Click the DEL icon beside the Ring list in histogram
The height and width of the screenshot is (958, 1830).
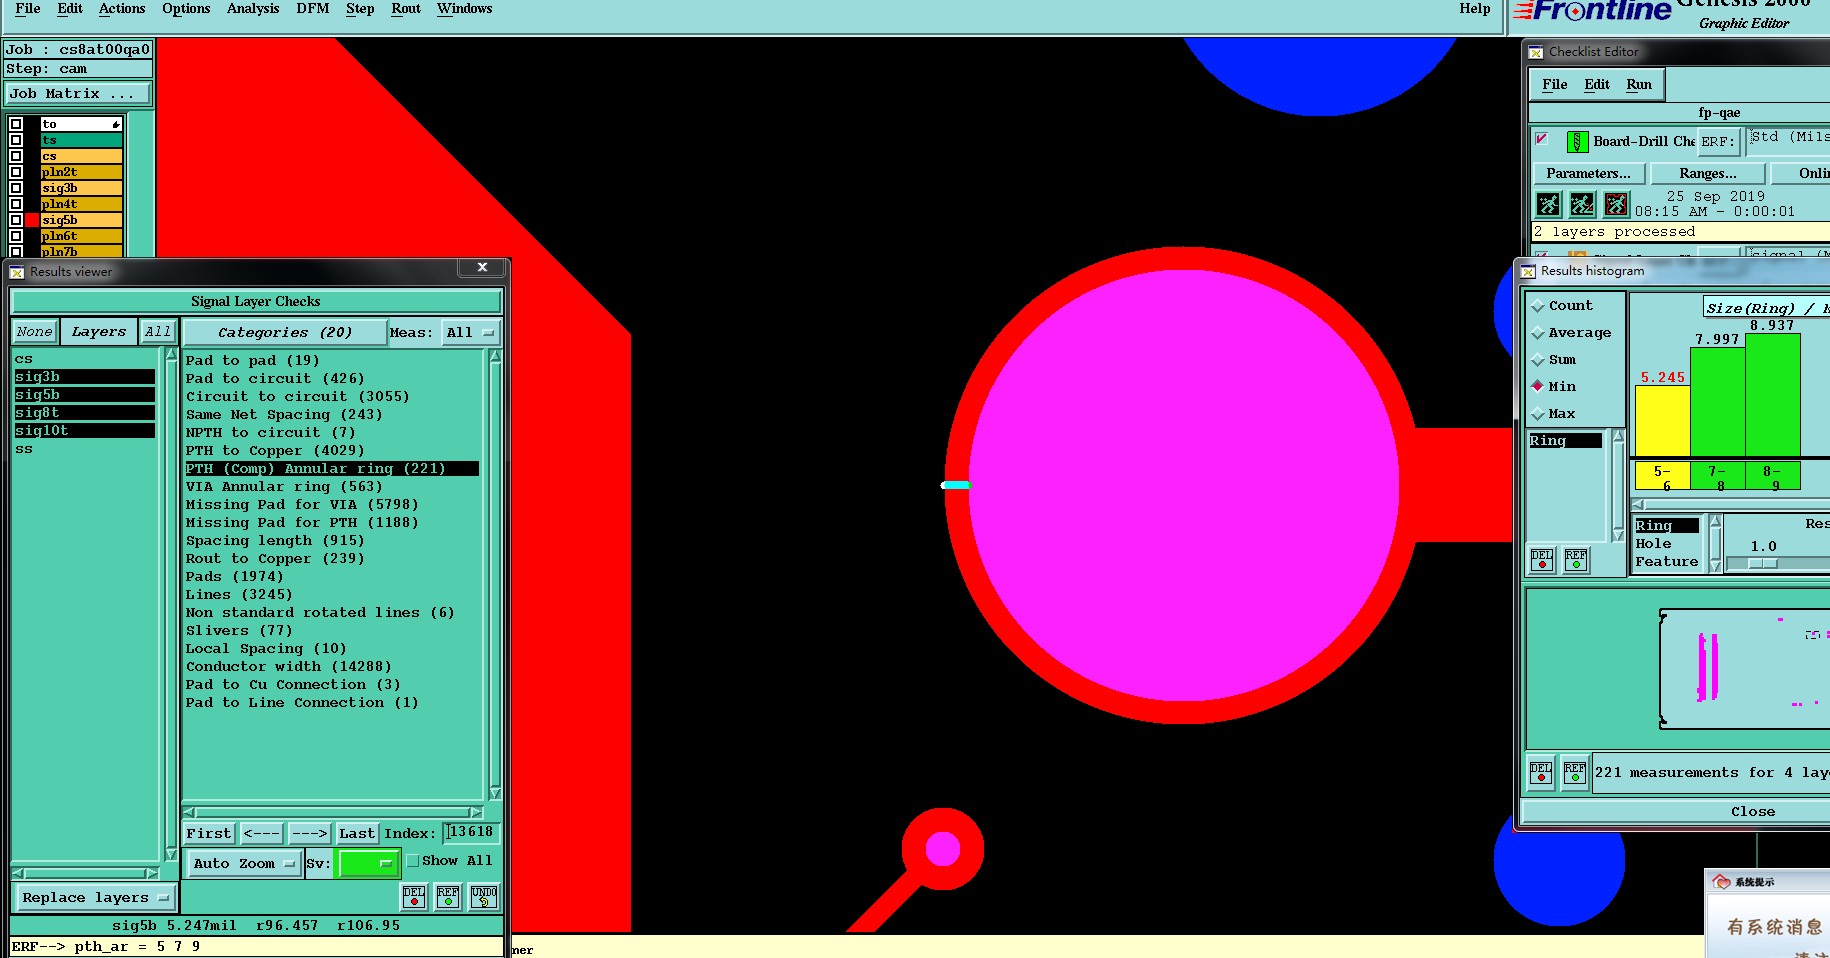coord(1542,560)
